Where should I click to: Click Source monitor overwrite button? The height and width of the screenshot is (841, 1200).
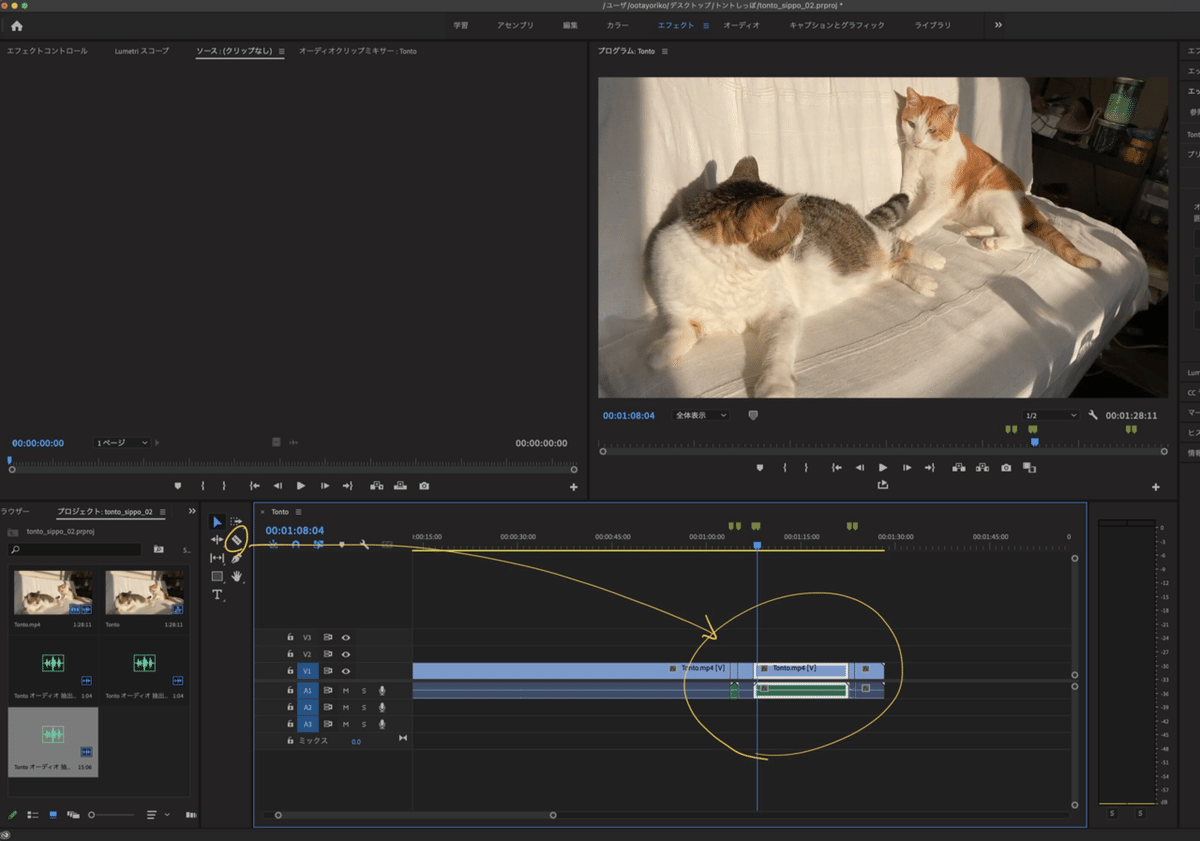click(400, 485)
